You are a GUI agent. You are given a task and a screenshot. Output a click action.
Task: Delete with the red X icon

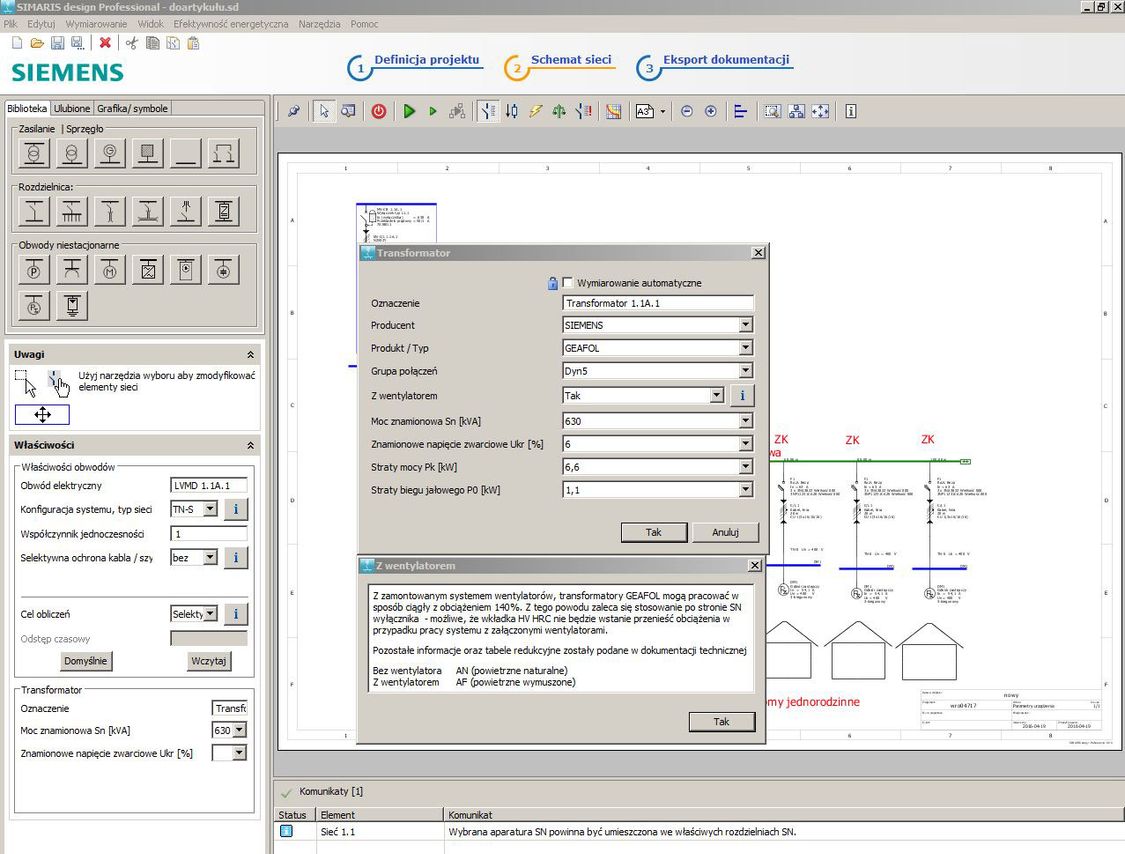105,43
